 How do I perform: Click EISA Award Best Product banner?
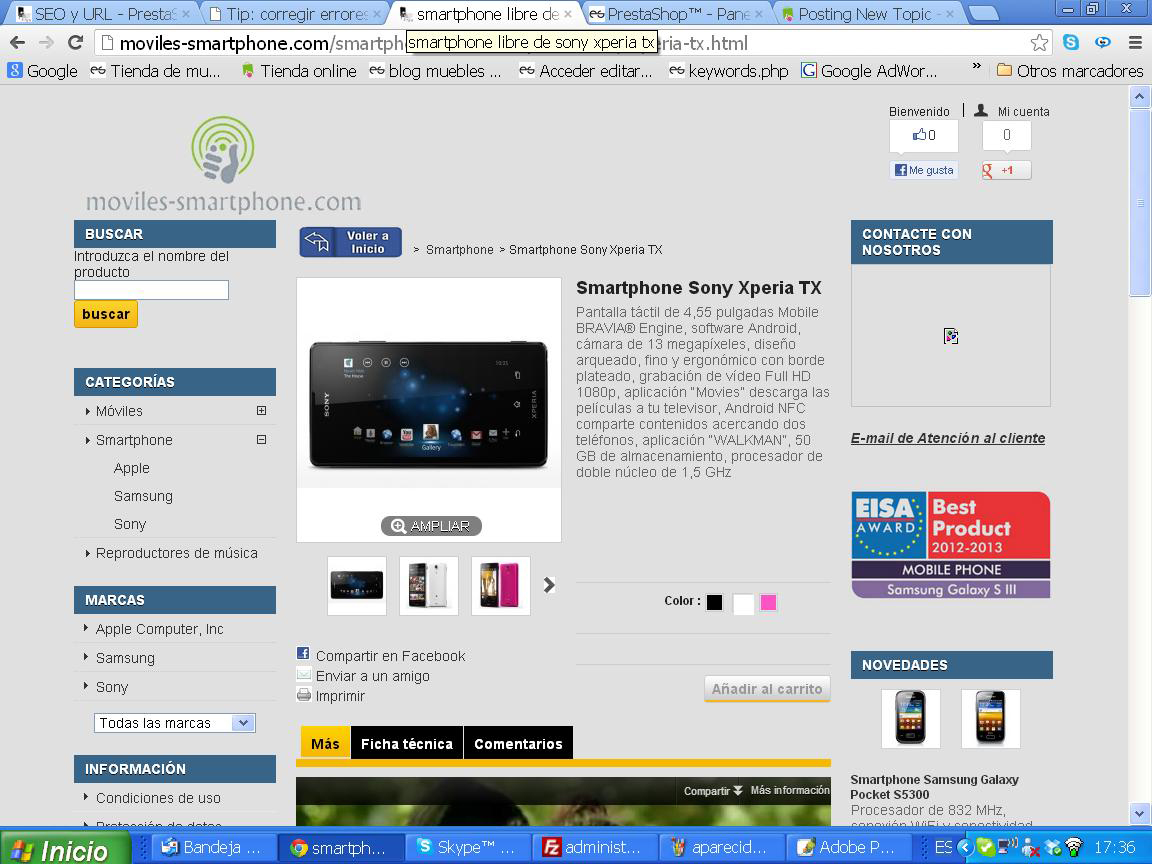click(951, 544)
